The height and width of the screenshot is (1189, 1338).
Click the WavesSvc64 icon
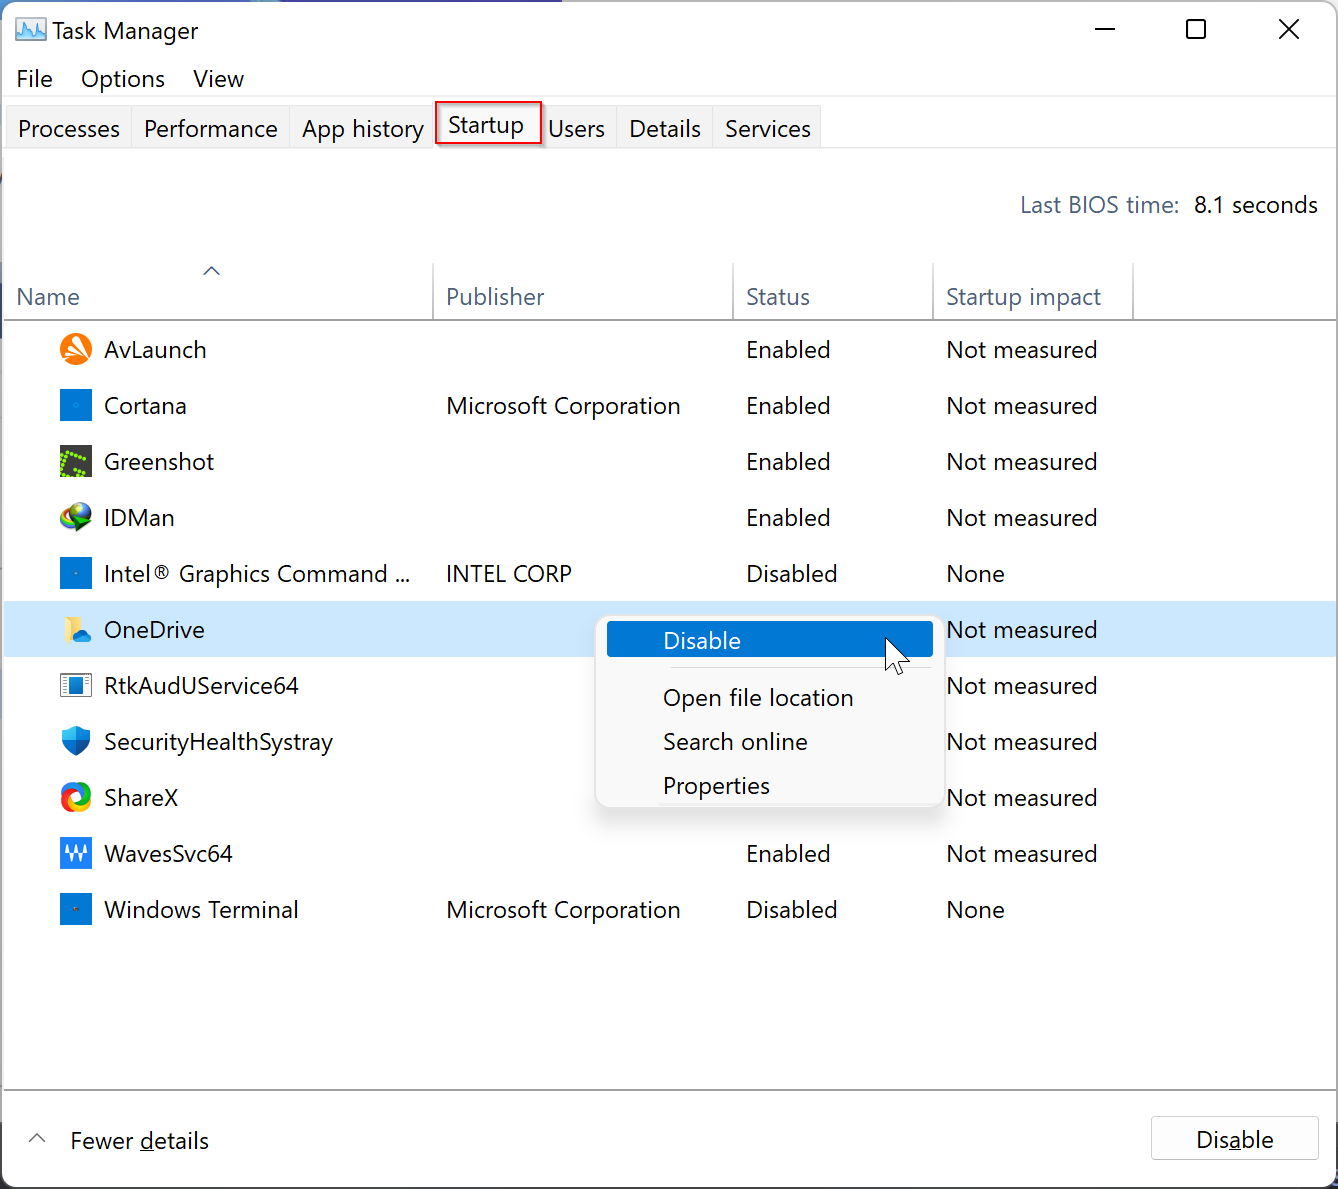click(x=76, y=853)
